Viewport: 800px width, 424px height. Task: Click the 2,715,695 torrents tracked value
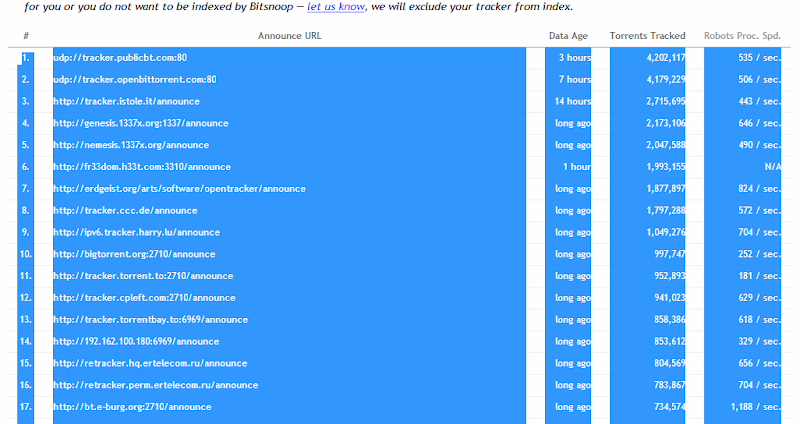click(666, 102)
